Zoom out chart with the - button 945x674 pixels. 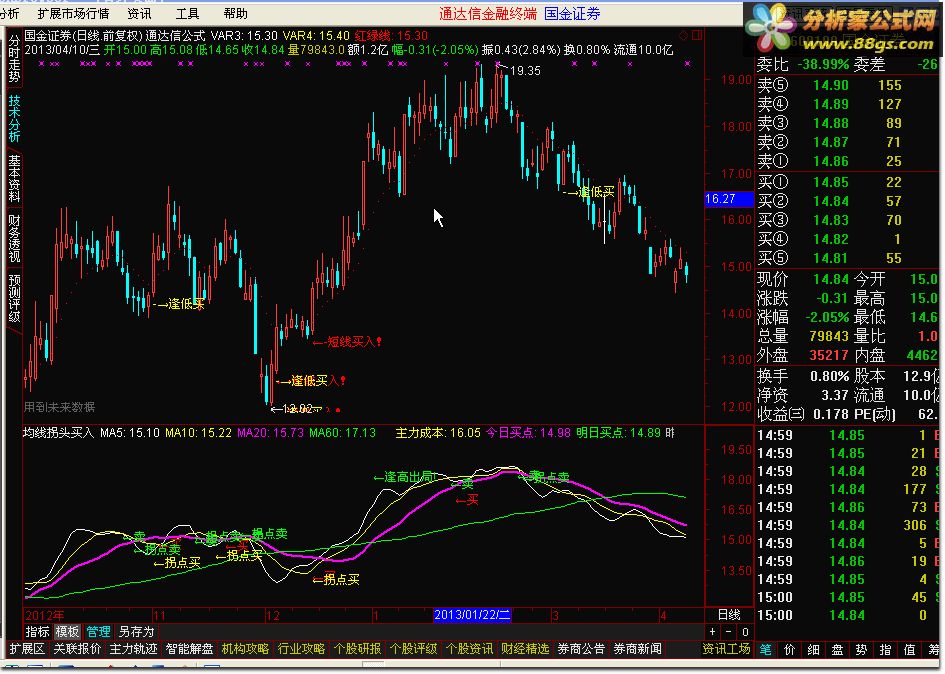click(x=729, y=631)
